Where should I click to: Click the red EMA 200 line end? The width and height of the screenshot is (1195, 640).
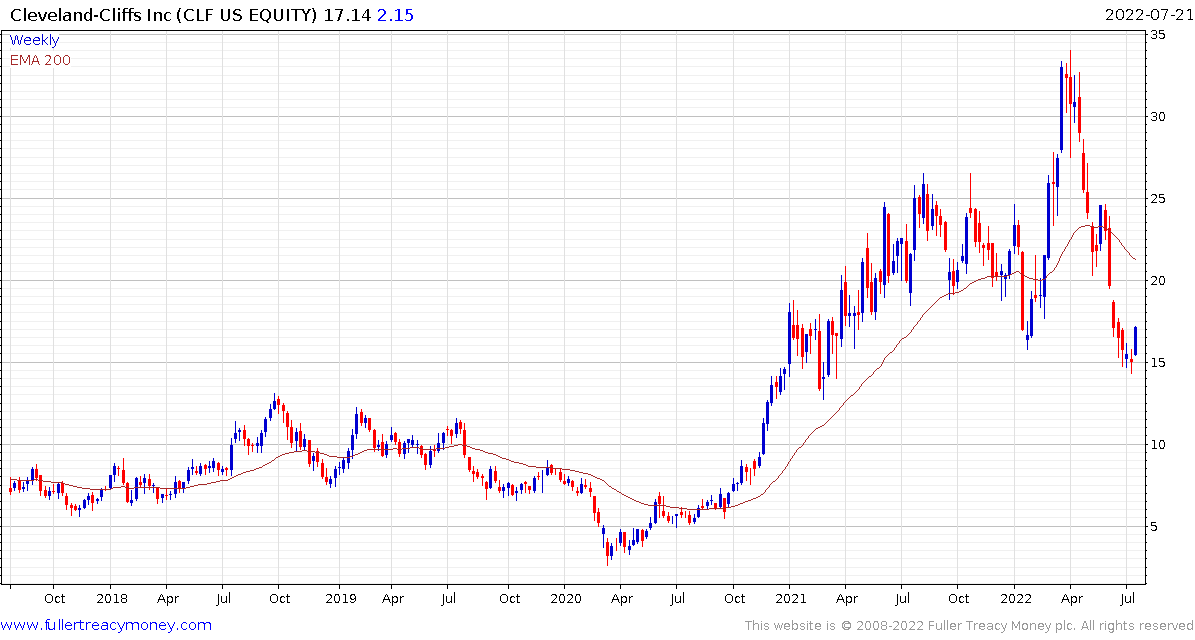click(1136, 259)
